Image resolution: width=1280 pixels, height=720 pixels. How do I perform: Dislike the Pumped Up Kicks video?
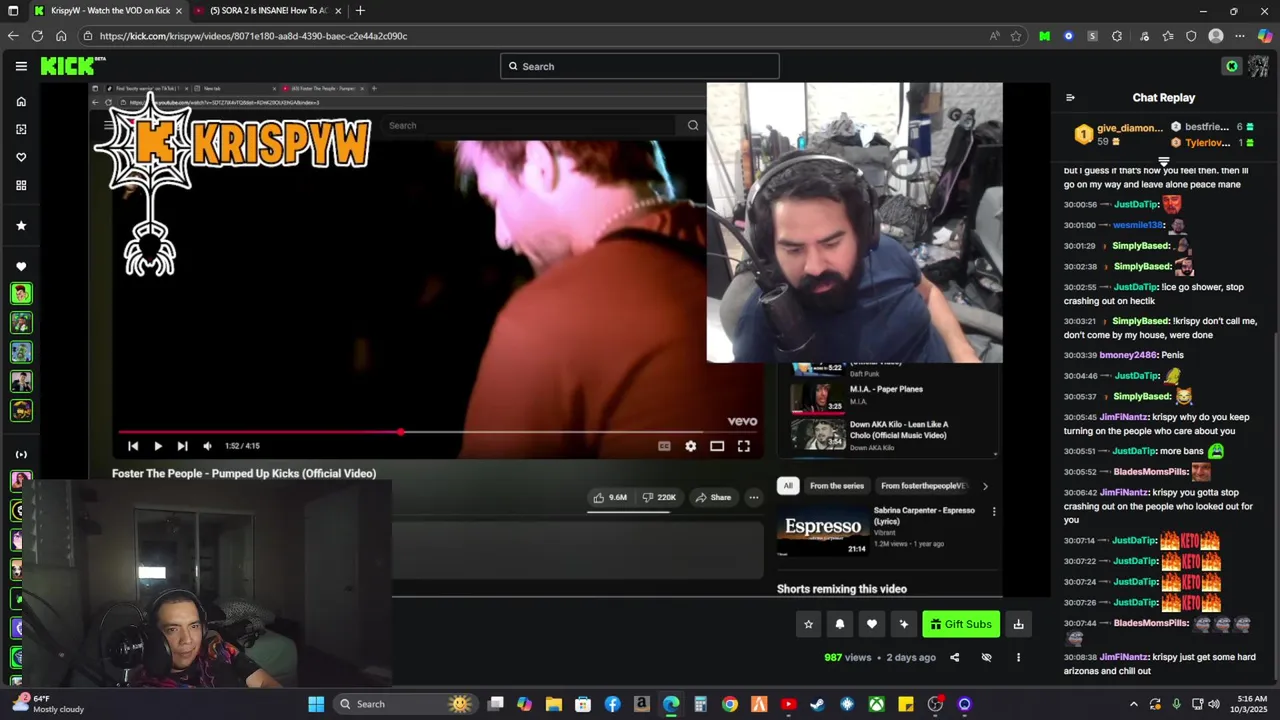tap(659, 497)
